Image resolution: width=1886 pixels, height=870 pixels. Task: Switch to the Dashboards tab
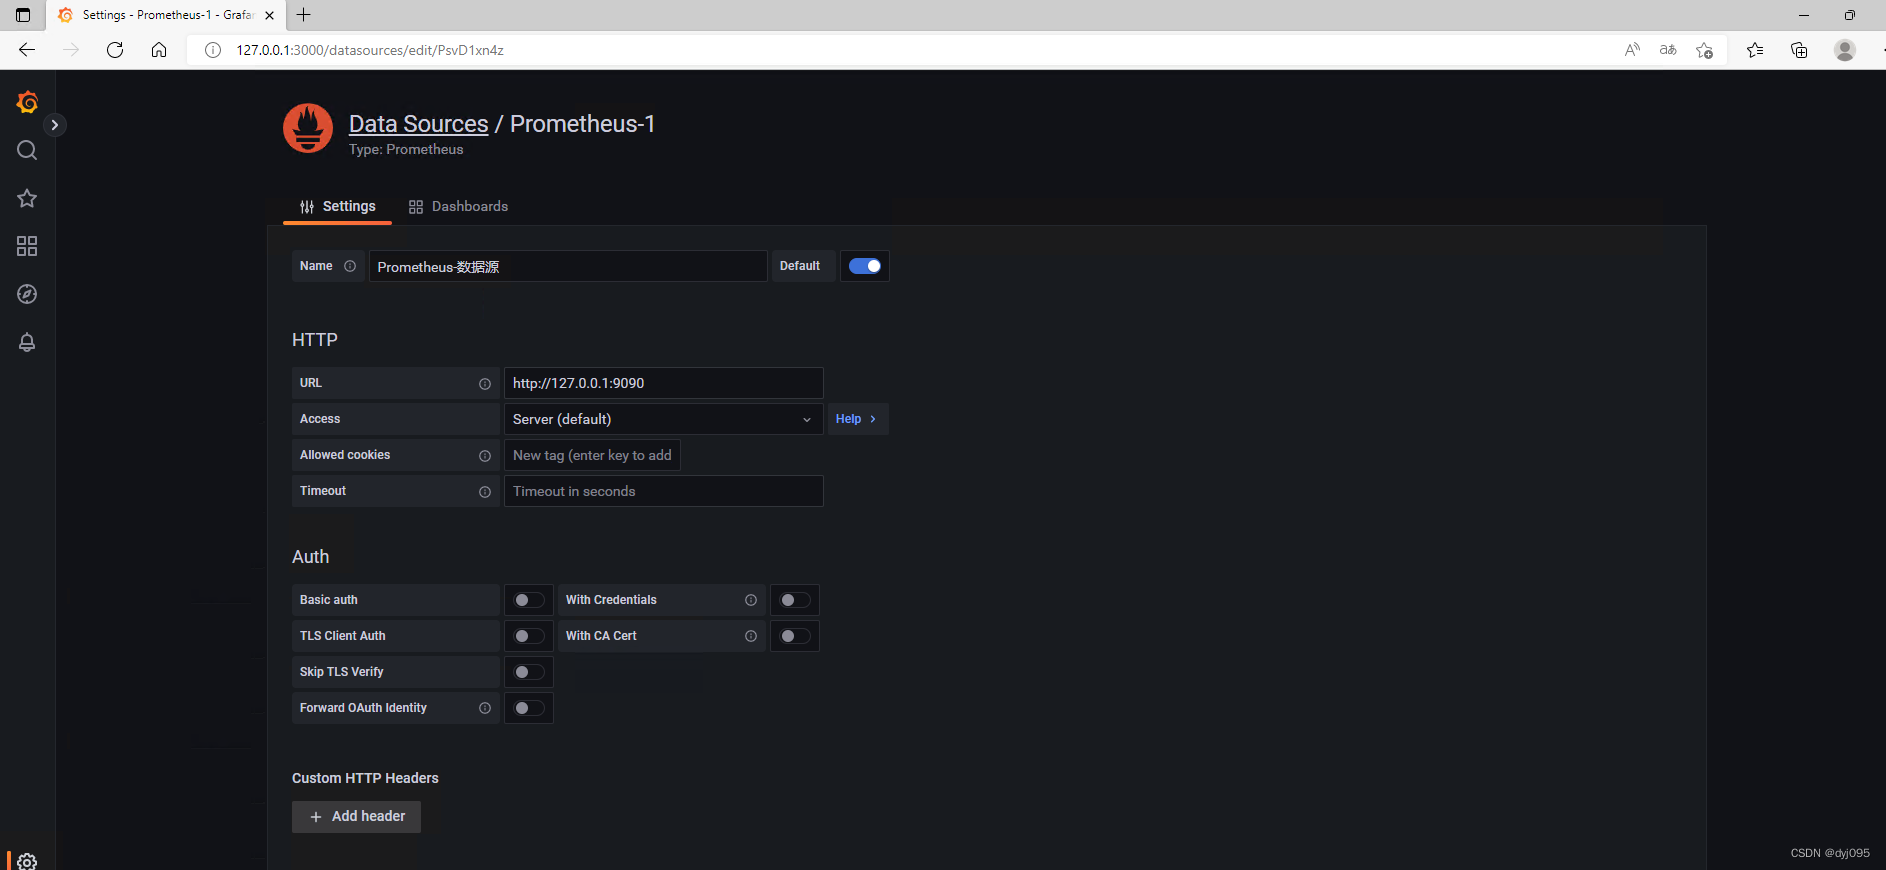tap(458, 206)
